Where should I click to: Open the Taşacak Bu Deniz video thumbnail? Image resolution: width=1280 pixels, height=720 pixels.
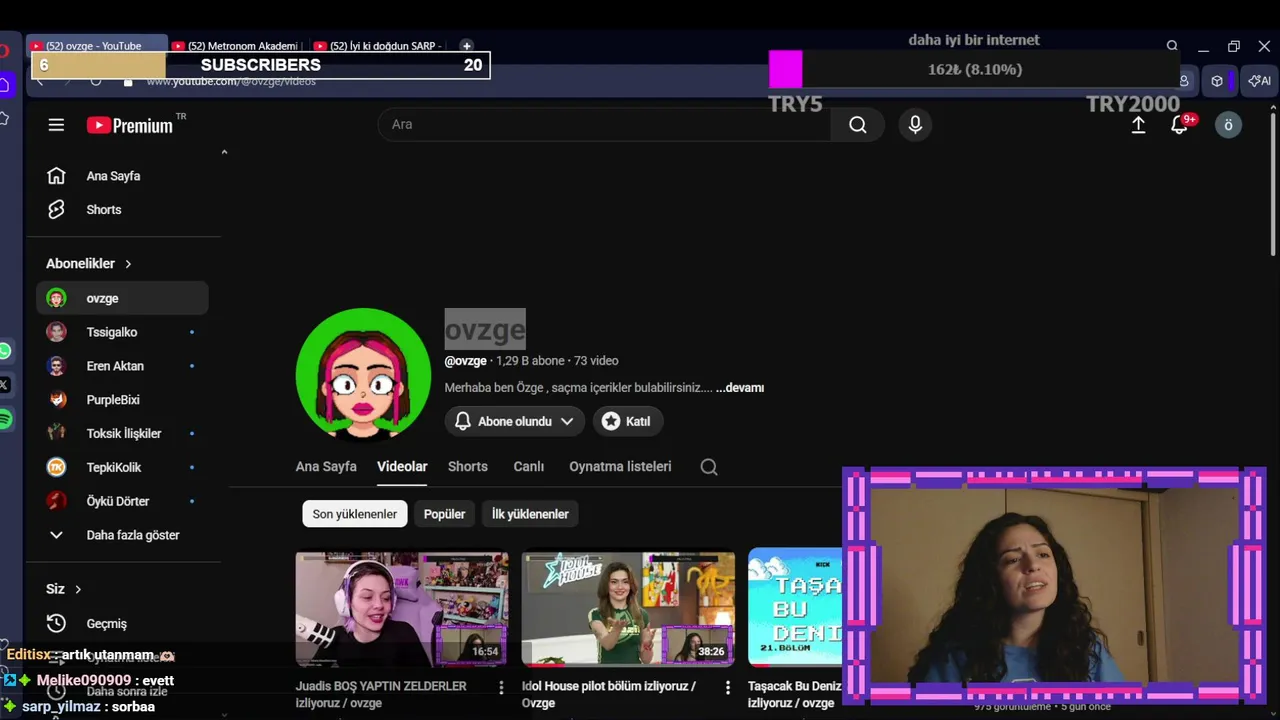[x=795, y=609]
